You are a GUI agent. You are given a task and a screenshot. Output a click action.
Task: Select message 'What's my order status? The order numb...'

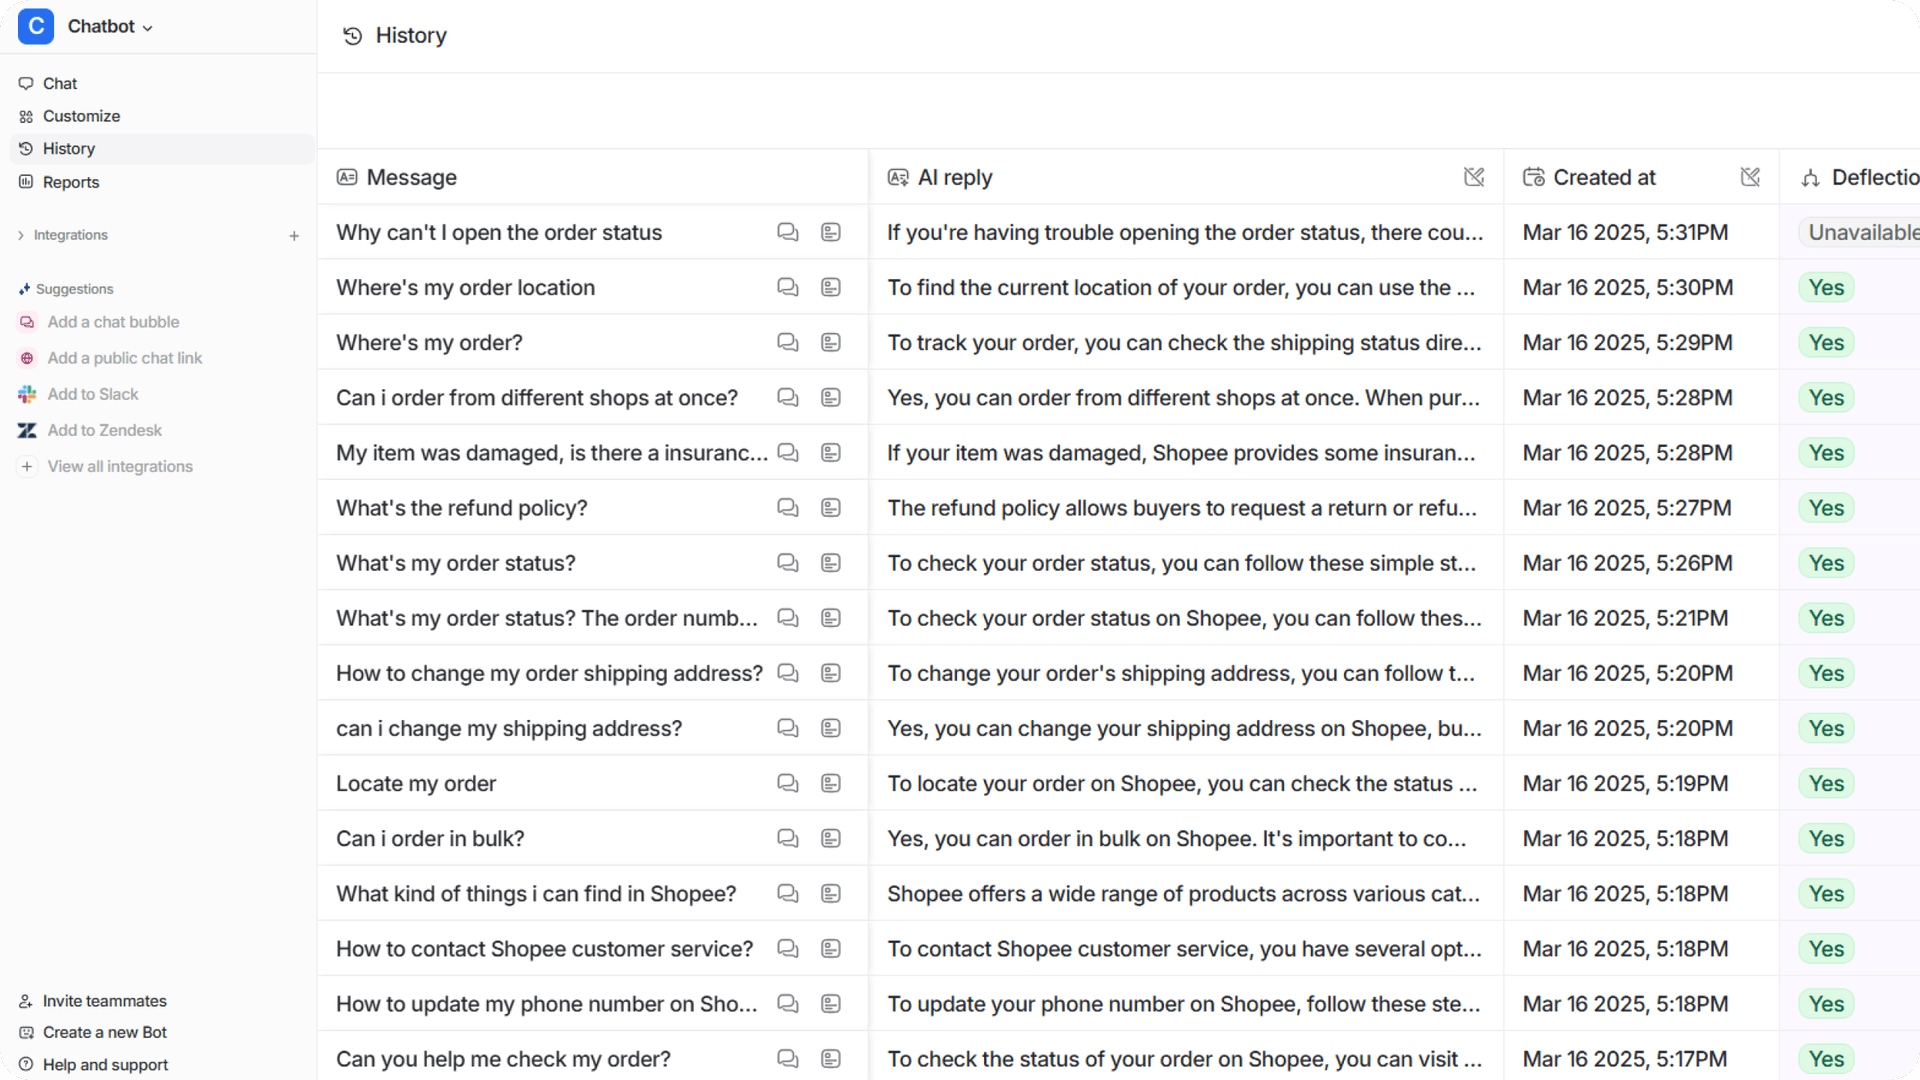(x=547, y=618)
